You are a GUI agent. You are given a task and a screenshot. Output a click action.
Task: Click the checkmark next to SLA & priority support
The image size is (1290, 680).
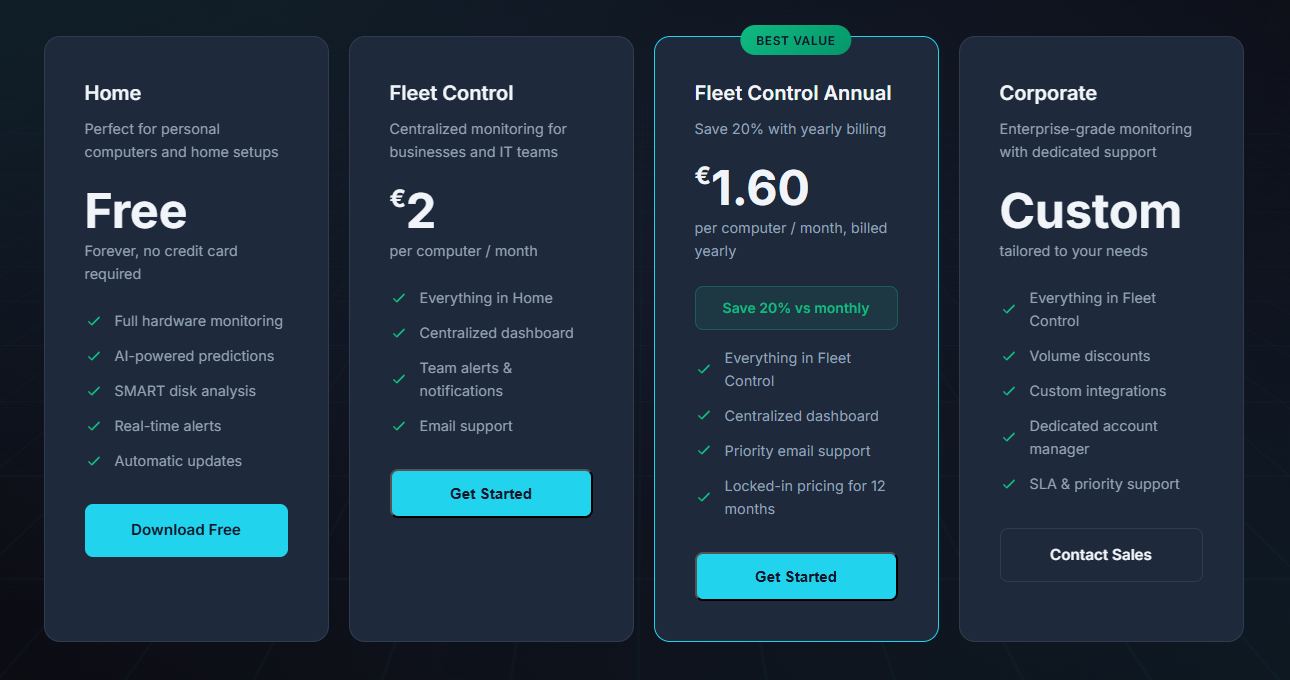(x=1009, y=484)
